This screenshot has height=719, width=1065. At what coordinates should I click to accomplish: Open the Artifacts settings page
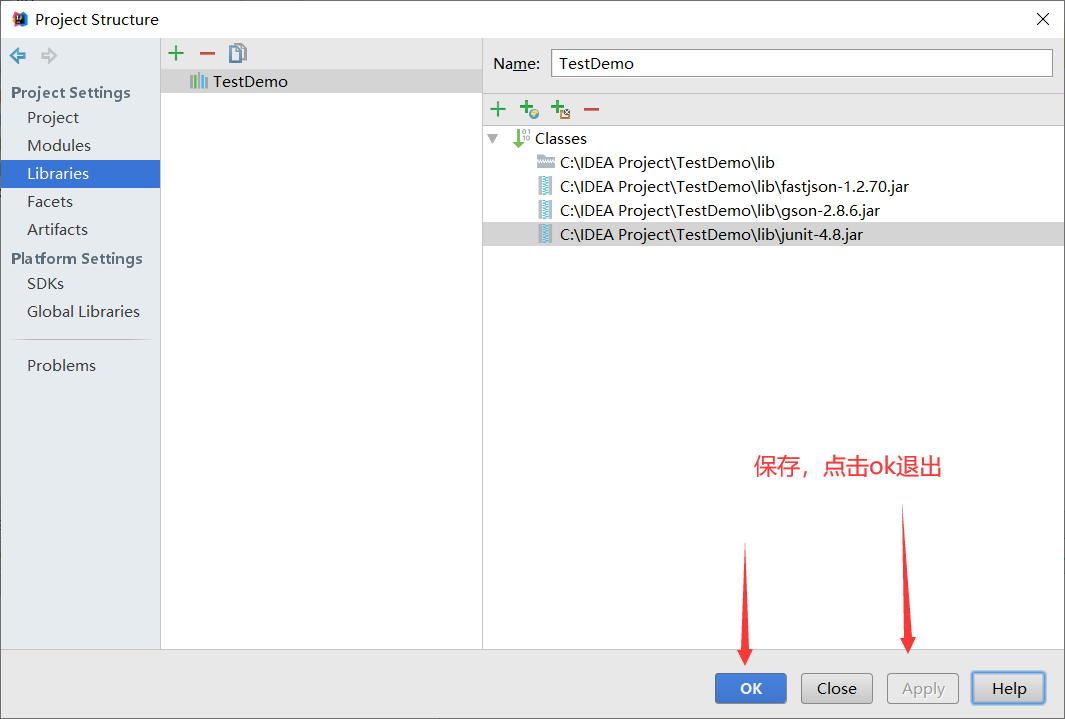[58, 229]
